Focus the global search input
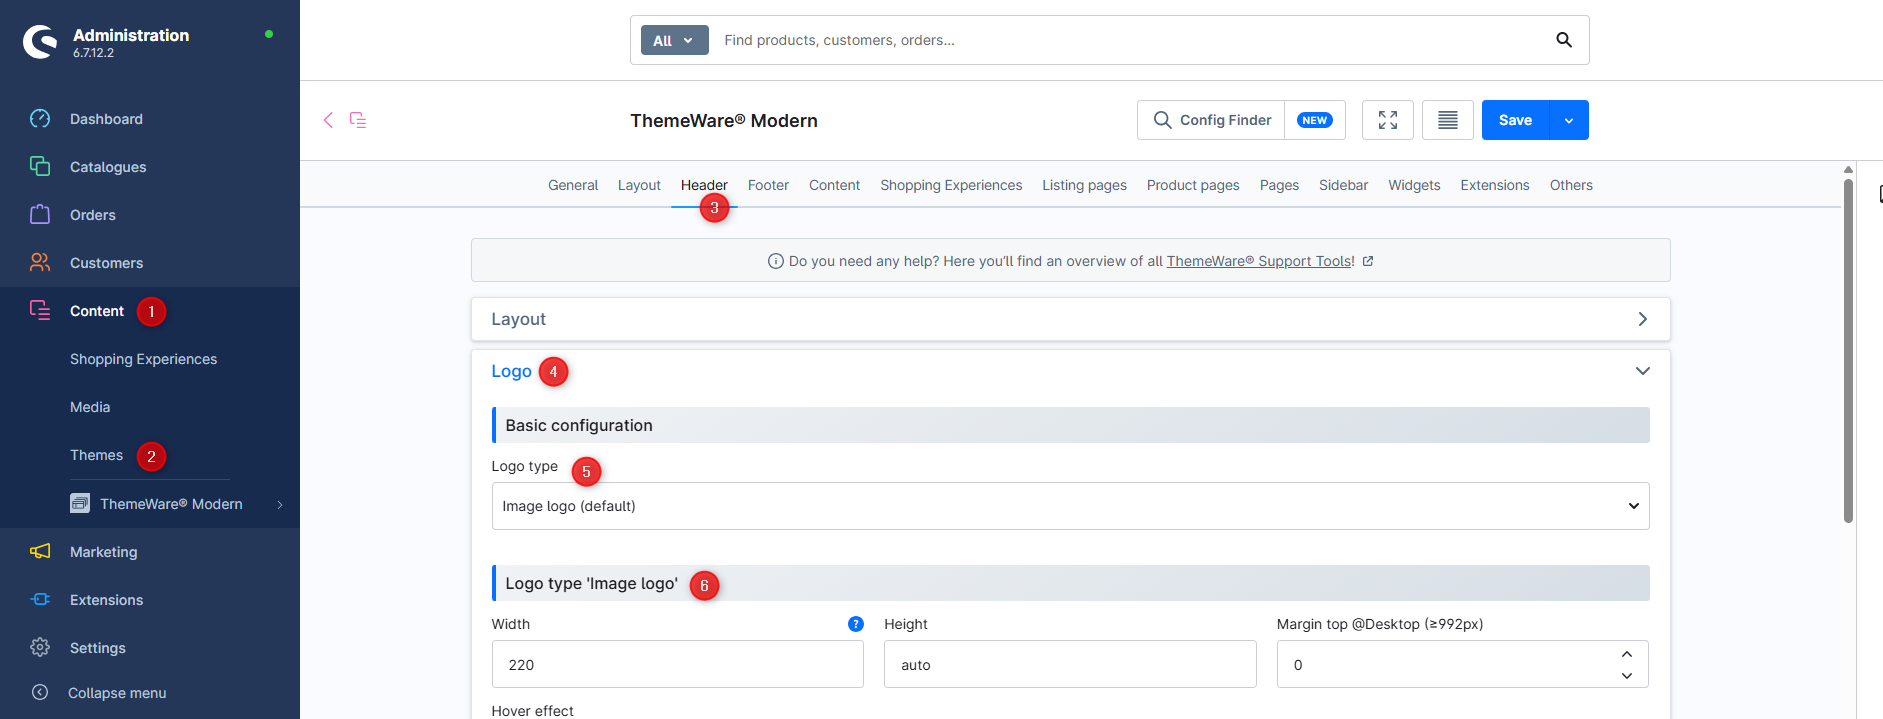The width and height of the screenshot is (1883, 719). click(x=1130, y=40)
